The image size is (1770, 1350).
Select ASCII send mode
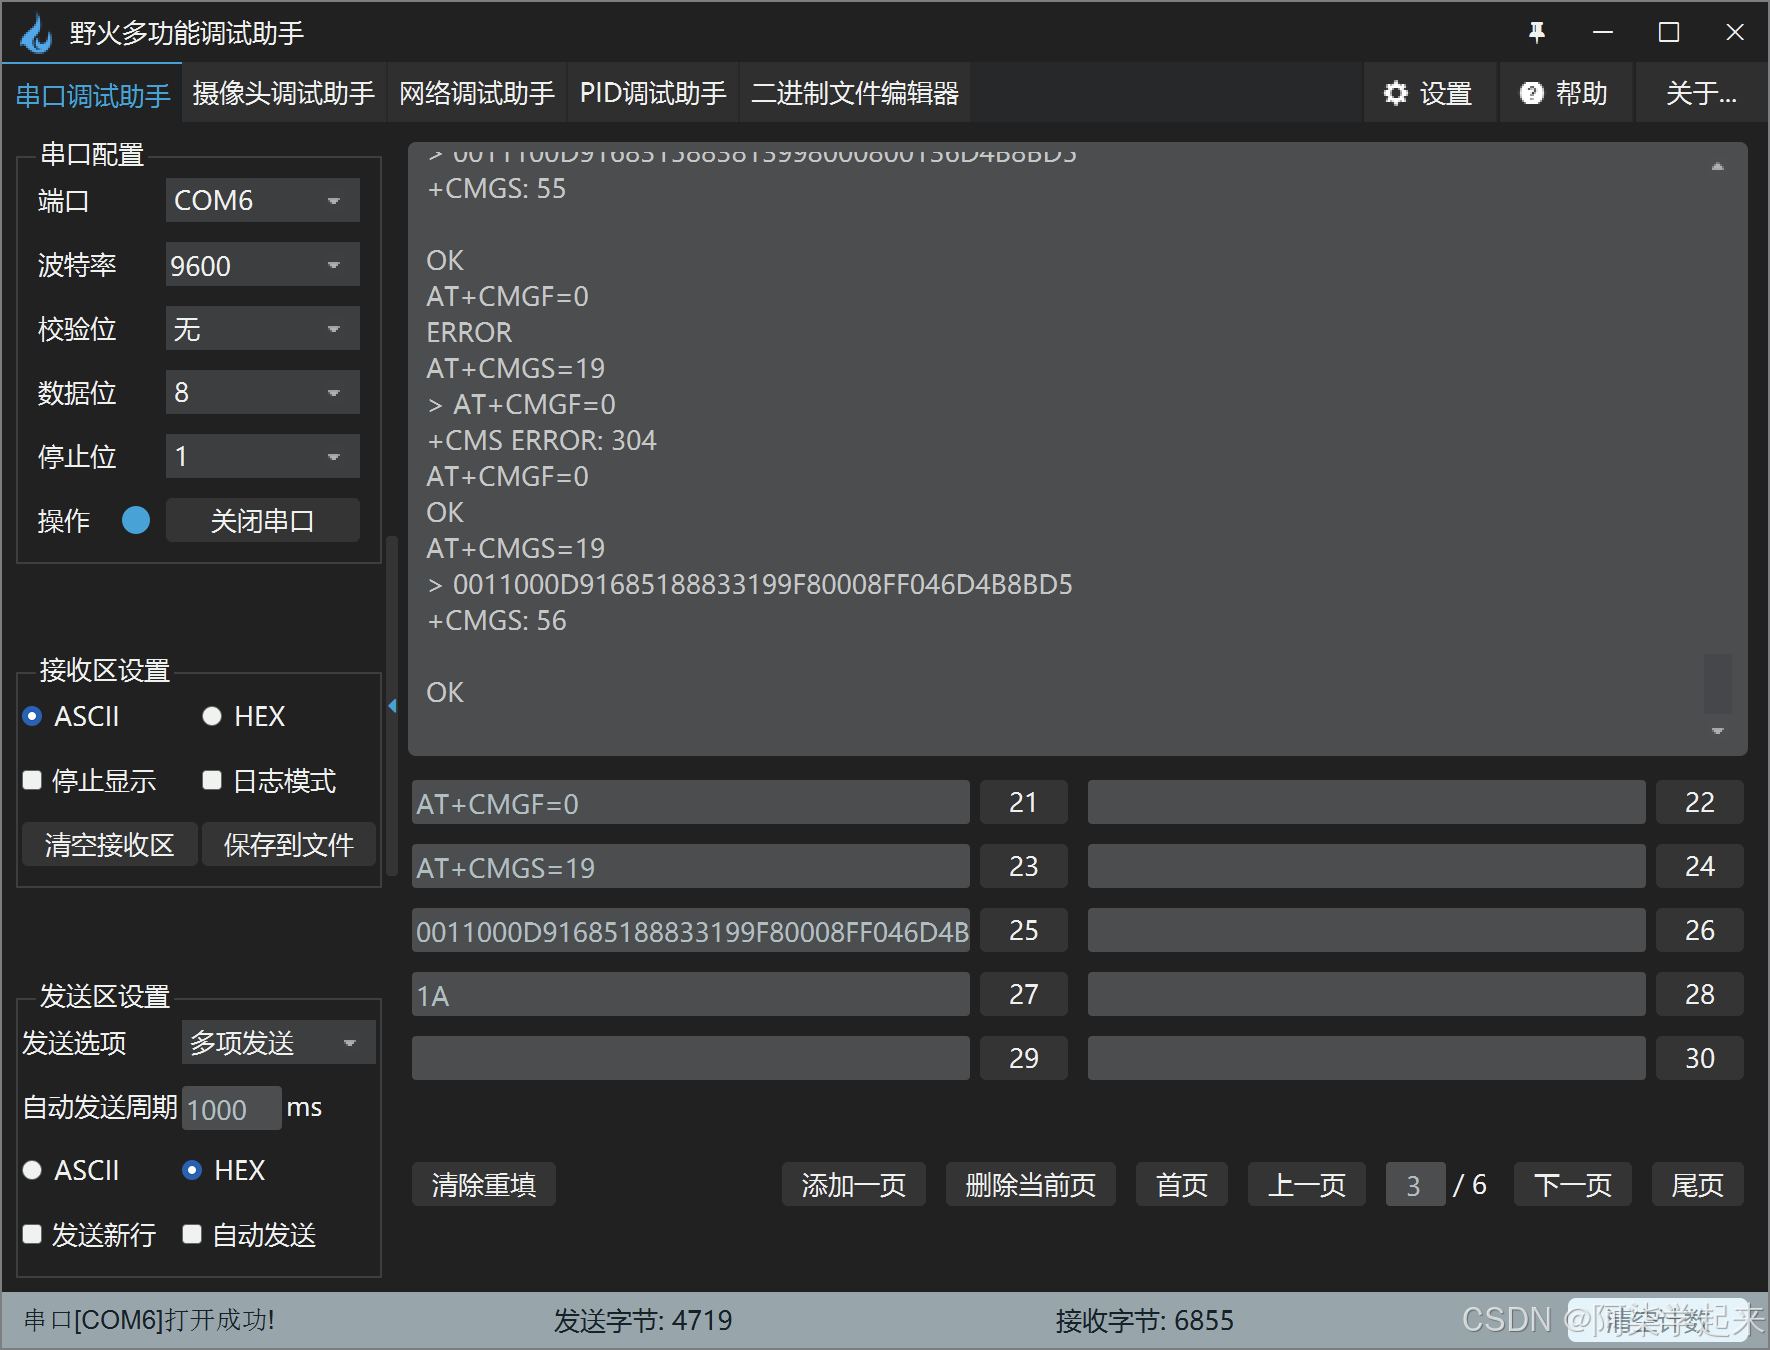point(32,1170)
